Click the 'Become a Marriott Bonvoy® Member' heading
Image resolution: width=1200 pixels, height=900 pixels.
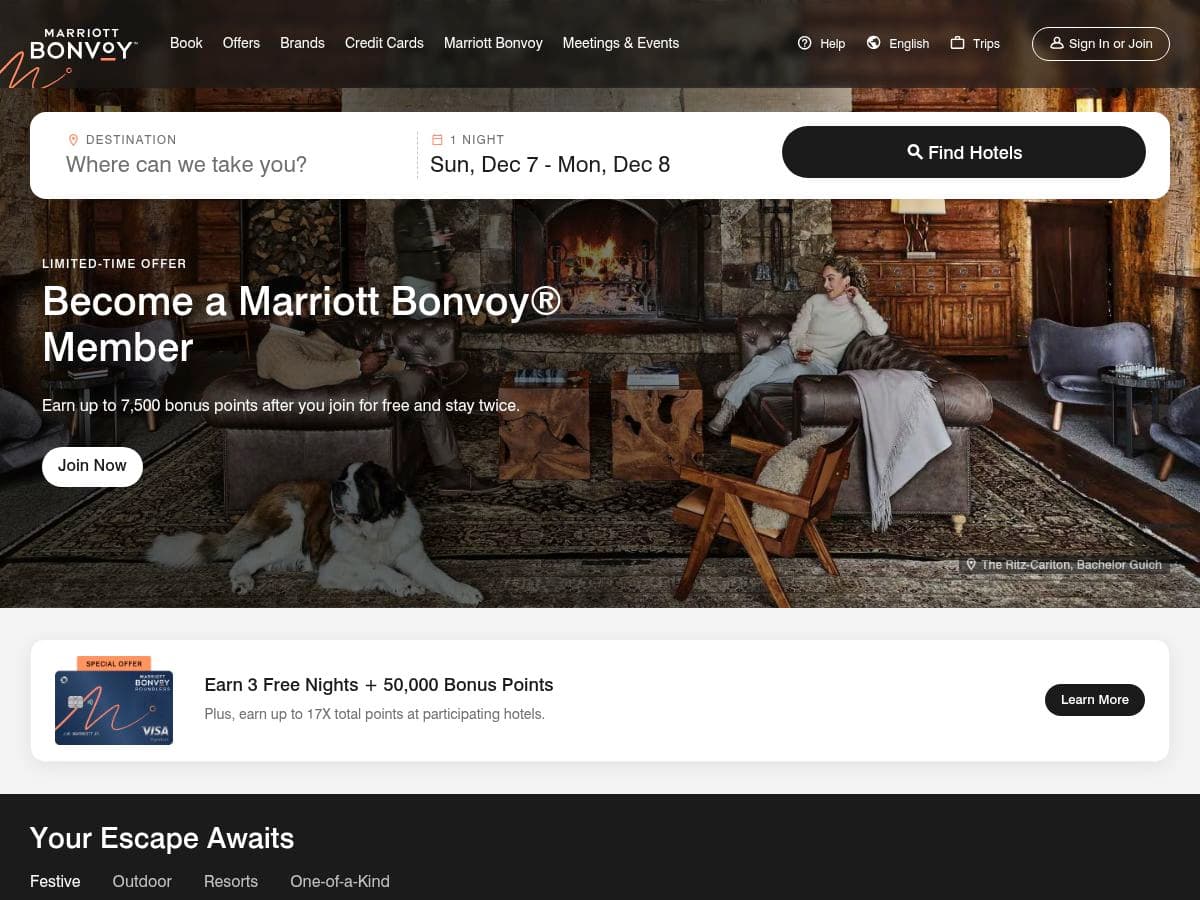pyautogui.click(x=302, y=324)
